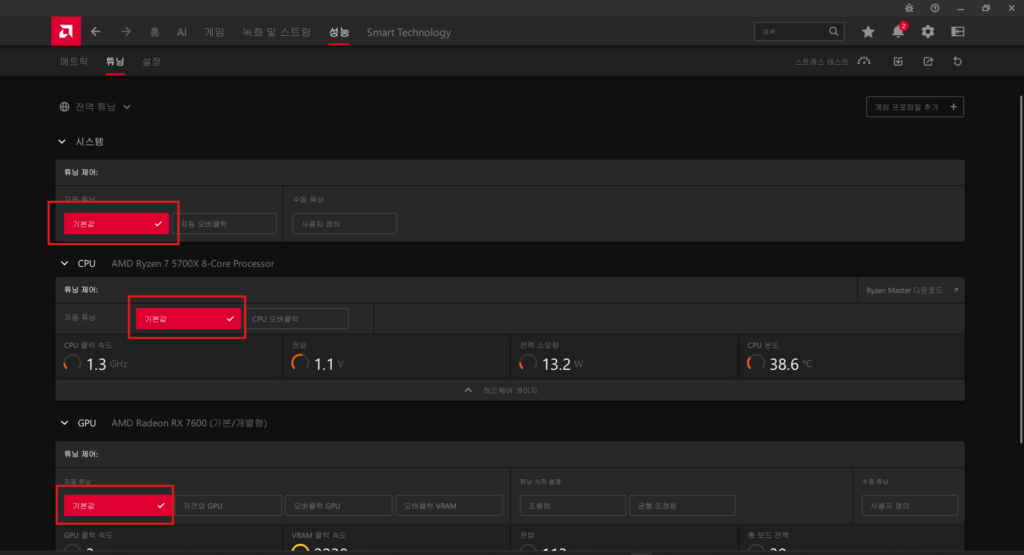Click the search magnifier icon
1024x555 pixels.
click(834, 31)
